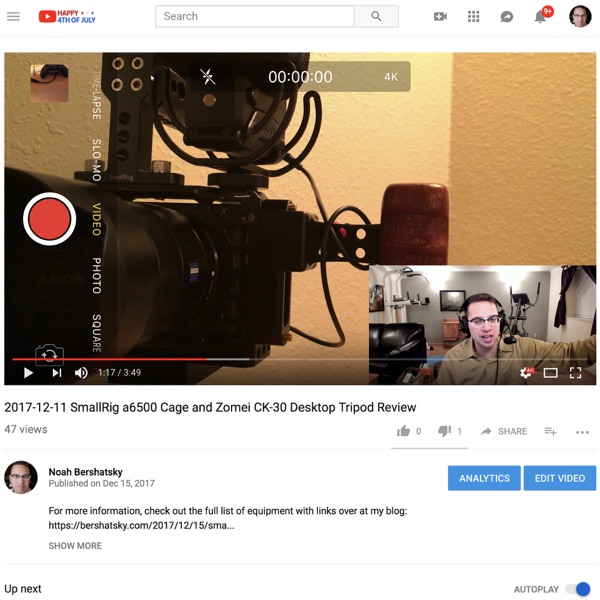Go to YouTube home via logo

67,16
